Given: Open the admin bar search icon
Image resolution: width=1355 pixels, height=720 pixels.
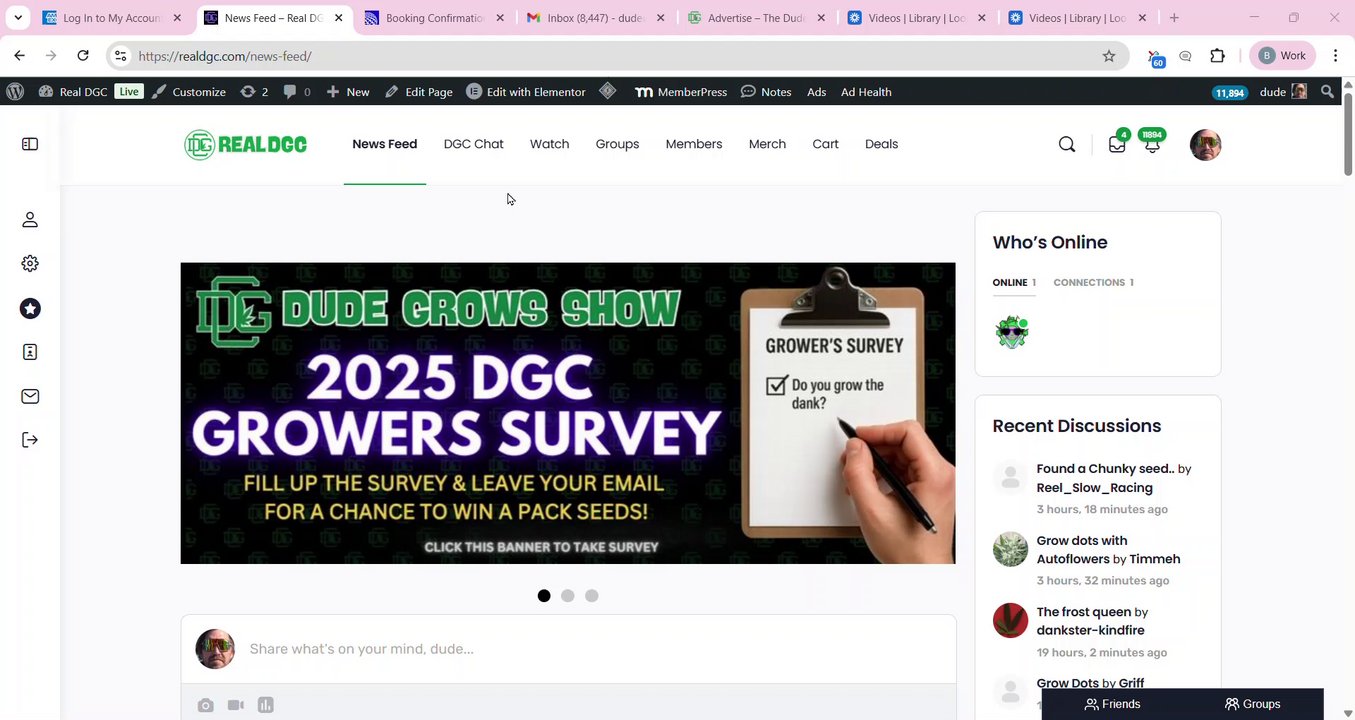Looking at the screenshot, I should [x=1327, y=91].
